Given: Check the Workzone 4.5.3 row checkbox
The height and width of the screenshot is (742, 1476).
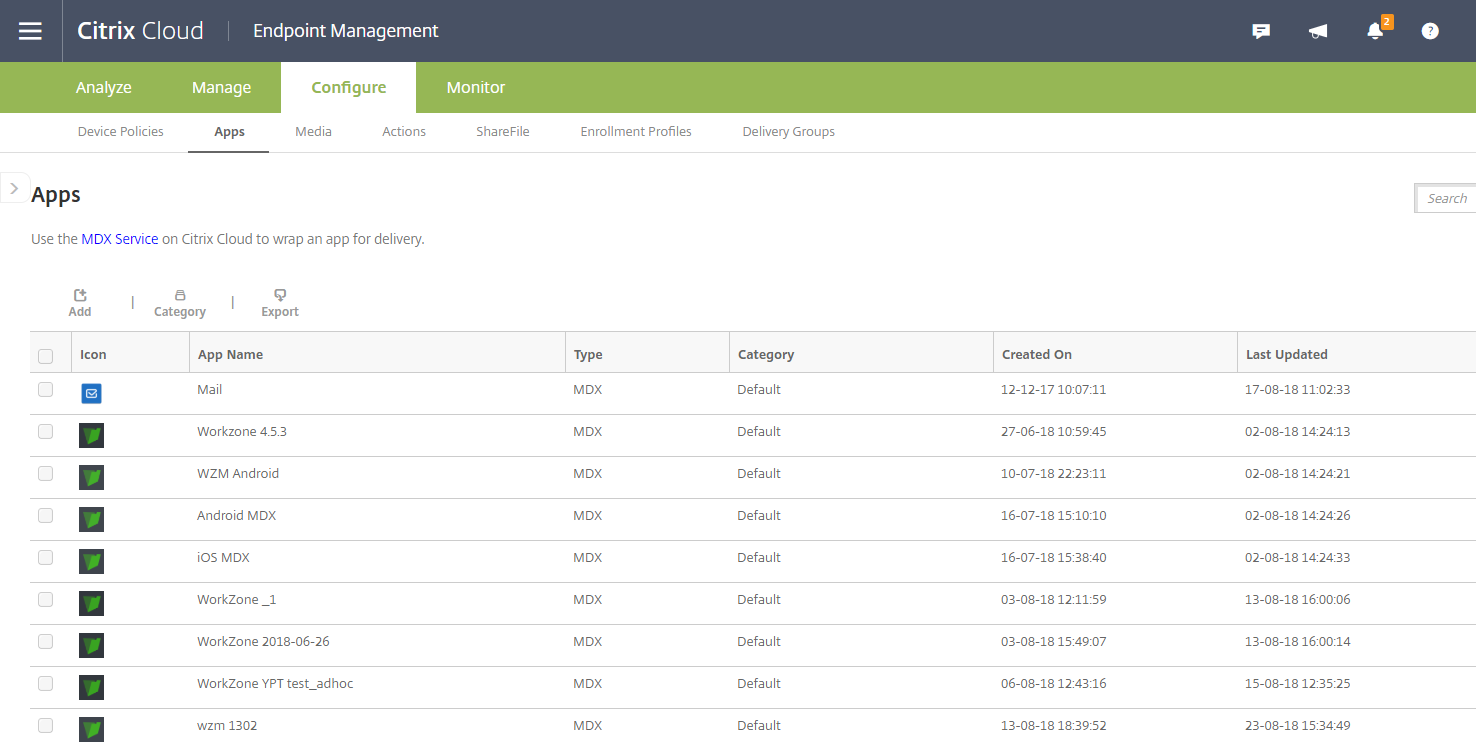Looking at the screenshot, I should [45, 431].
